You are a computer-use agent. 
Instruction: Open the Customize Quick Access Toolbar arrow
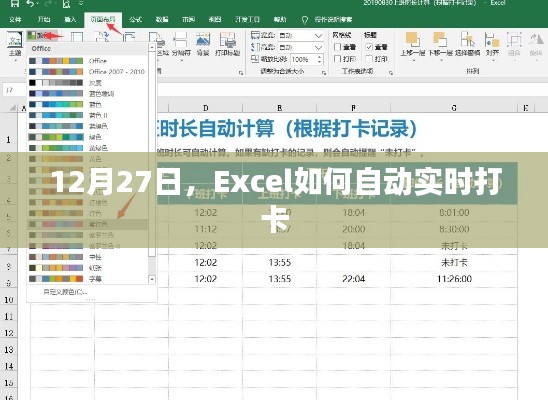[81, 3]
